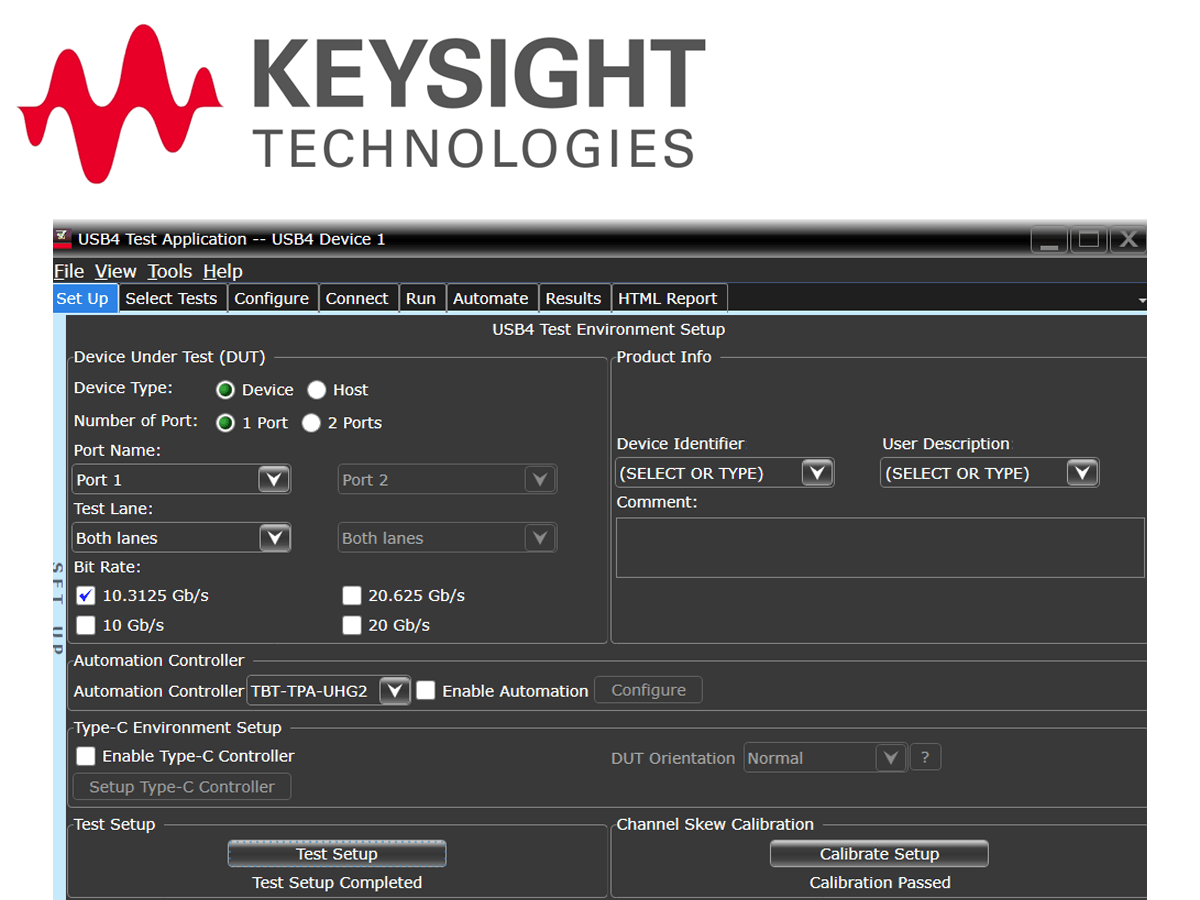The image size is (1200, 900).
Task: Click Calibrate Setup under Channel Skew Calibration
Action: click(x=878, y=853)
